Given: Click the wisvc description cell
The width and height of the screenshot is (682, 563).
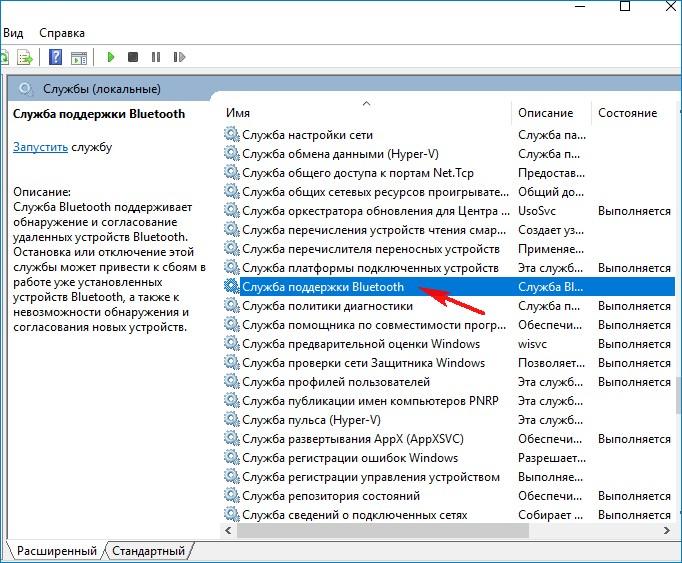Looking at the screenshot, I should [x=532, y=344].
